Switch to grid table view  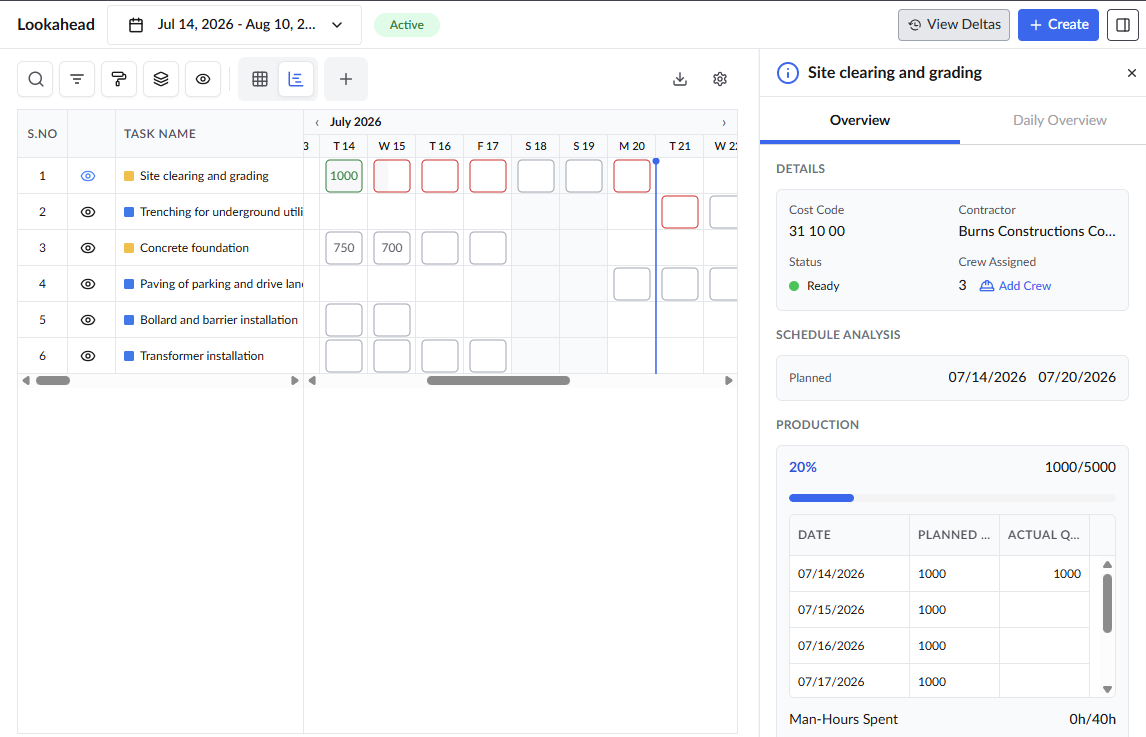coord(259,79)
